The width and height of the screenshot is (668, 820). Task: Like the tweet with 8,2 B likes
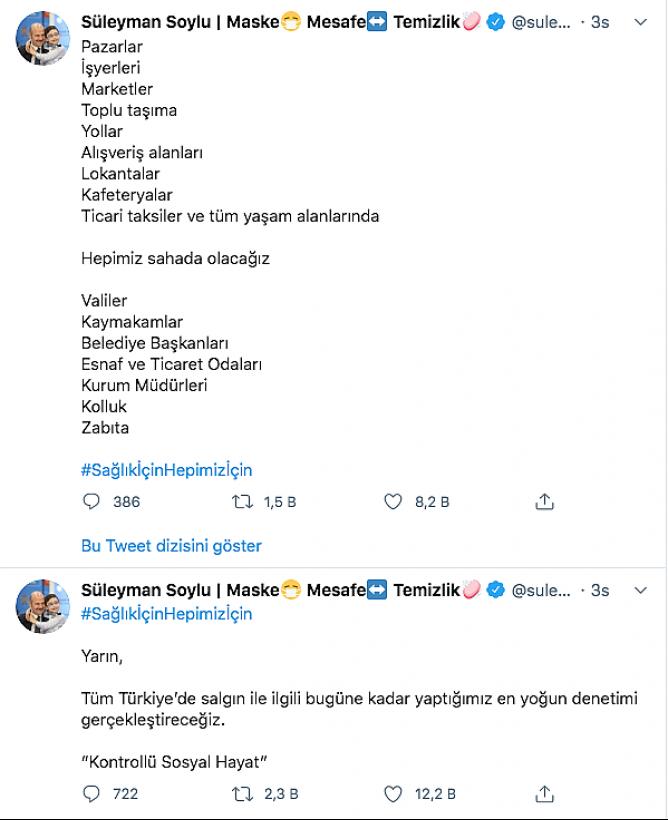[x=393, y=502]
